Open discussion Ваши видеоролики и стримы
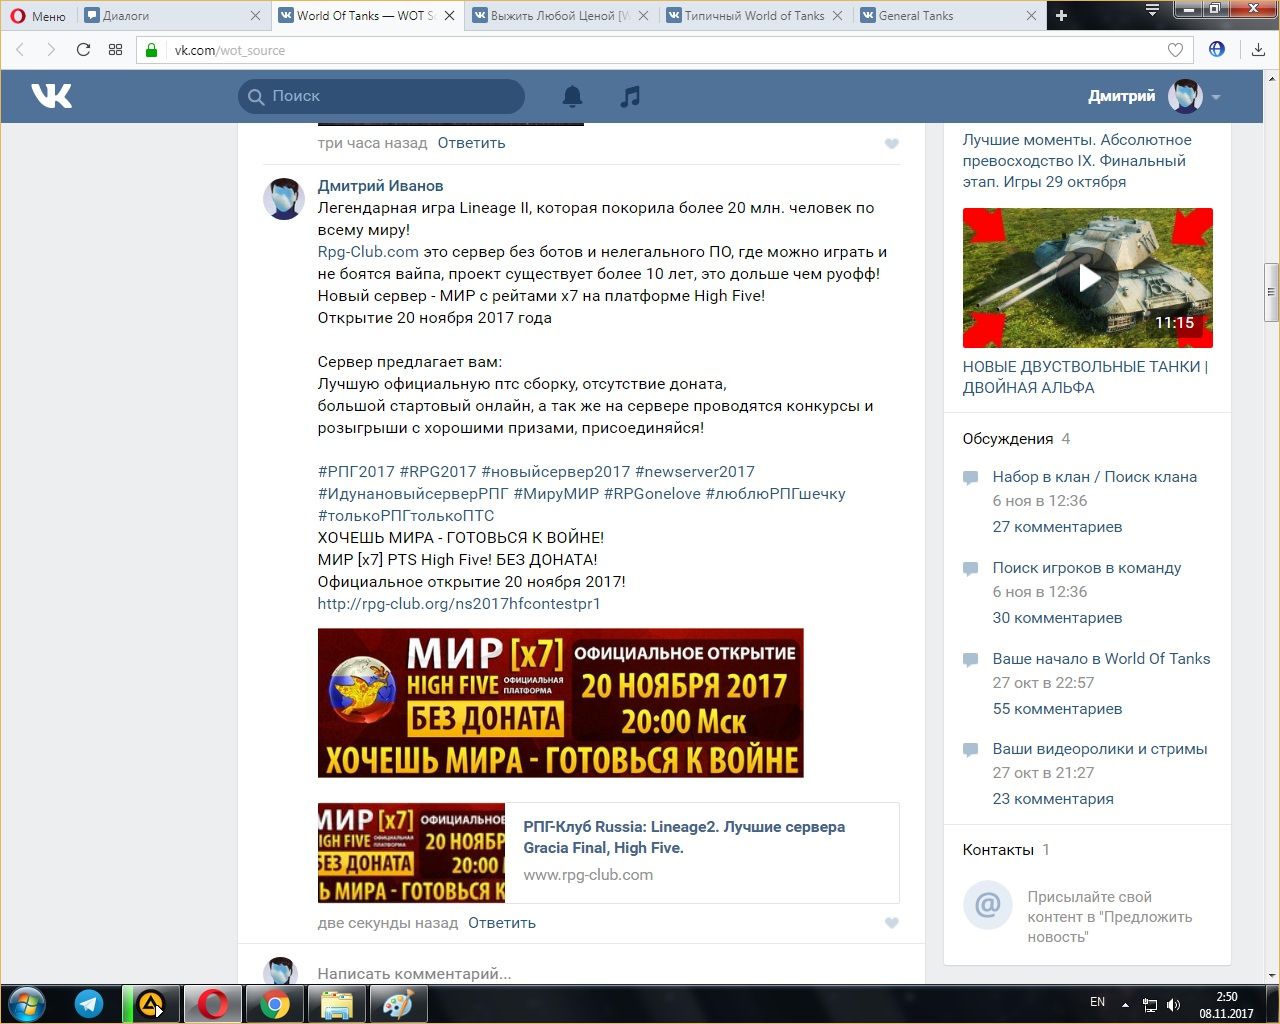1280x1024 pixels. click(1099, 749)
